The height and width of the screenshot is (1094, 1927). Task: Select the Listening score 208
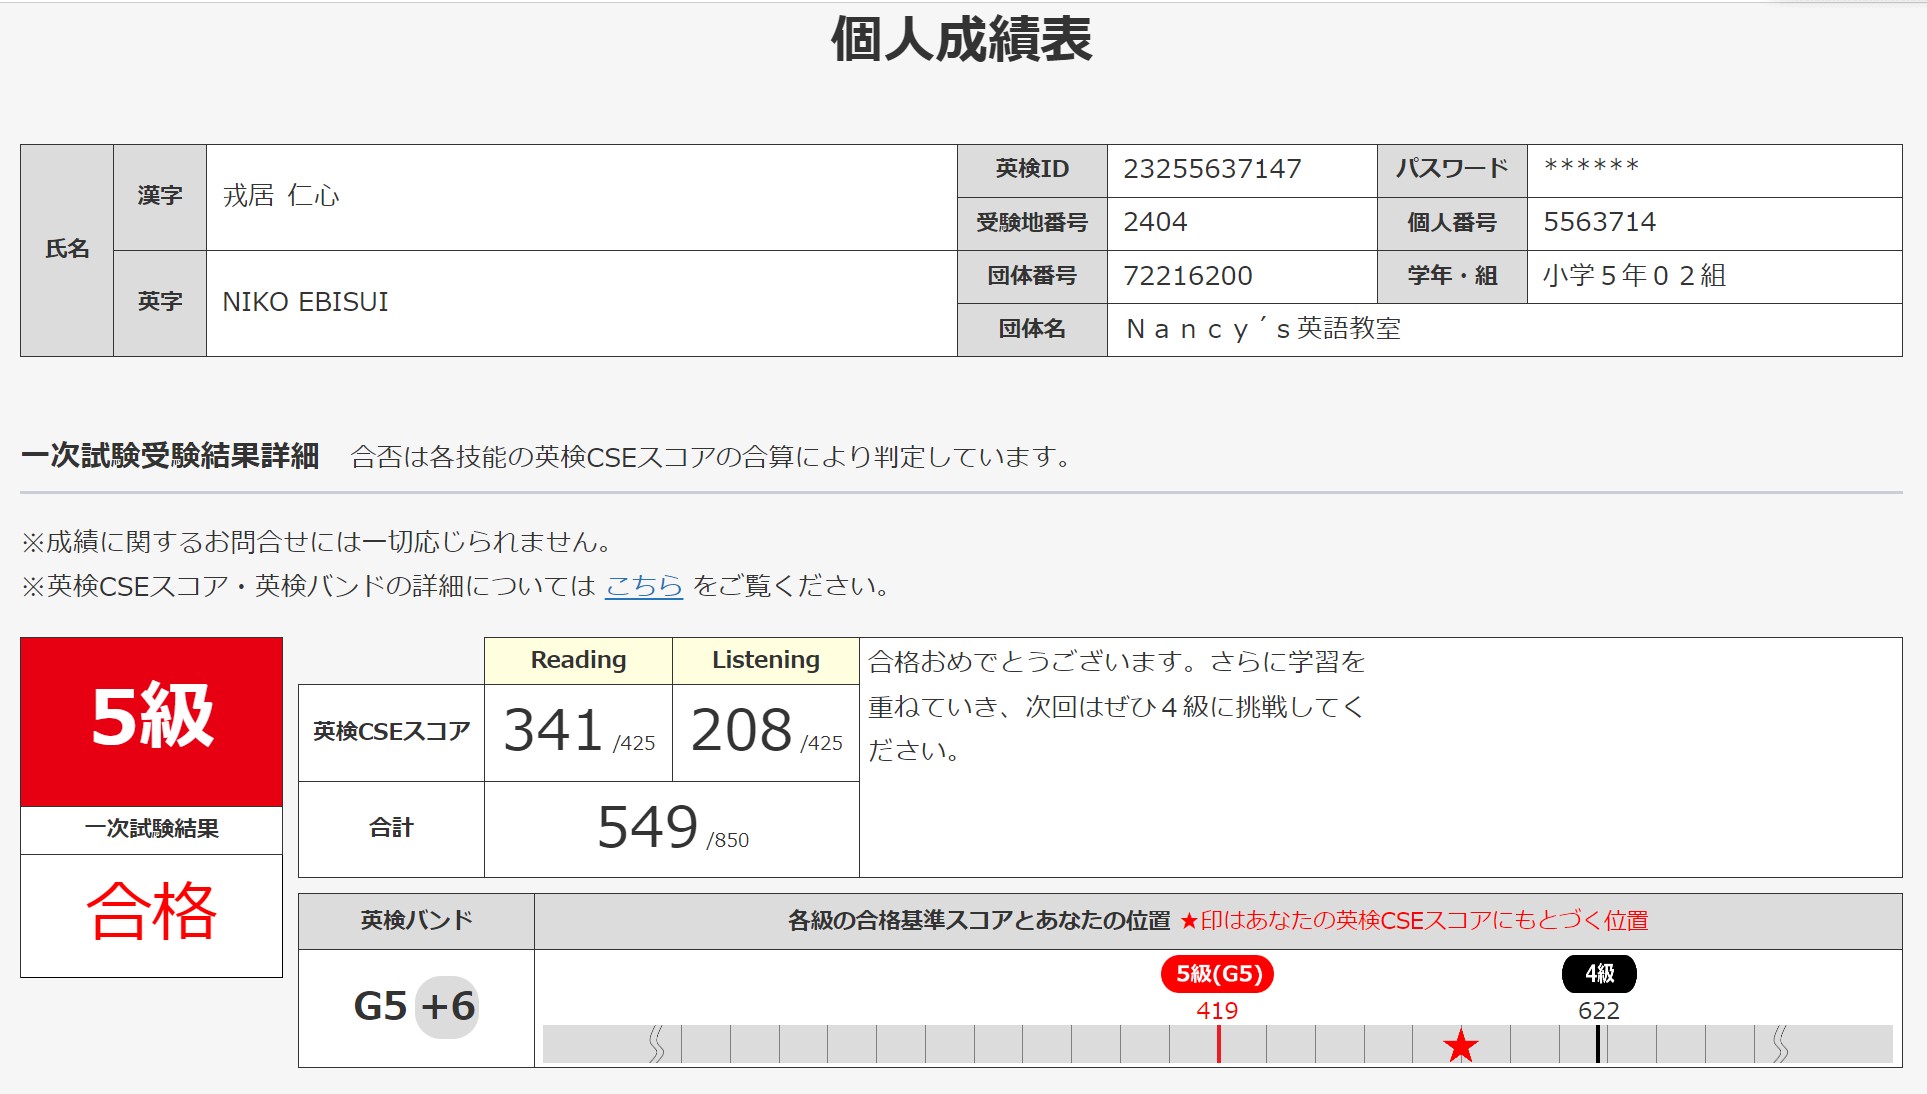click(741, 729)
